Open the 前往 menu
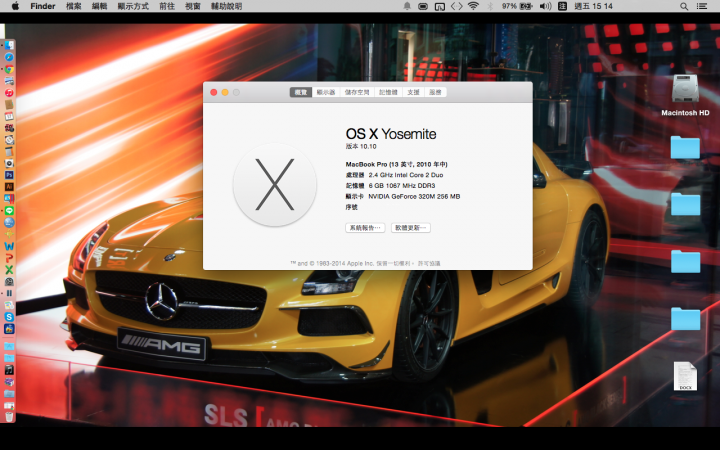This screenshot has width=720, height=450. coord(167,6)
